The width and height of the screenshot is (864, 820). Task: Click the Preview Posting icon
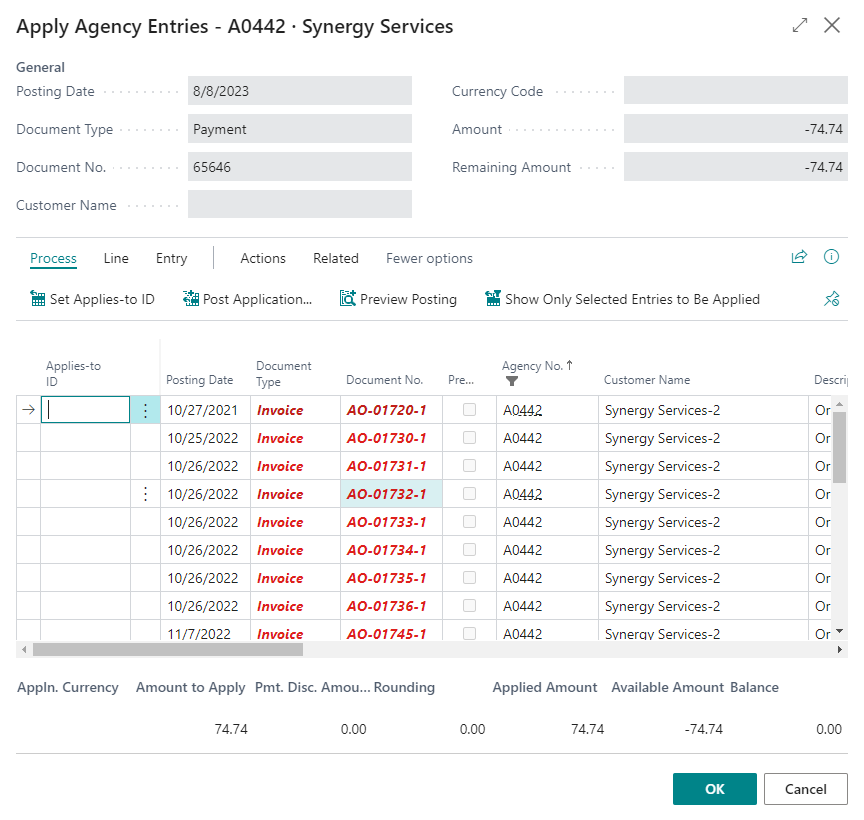[x=348, y=299]
